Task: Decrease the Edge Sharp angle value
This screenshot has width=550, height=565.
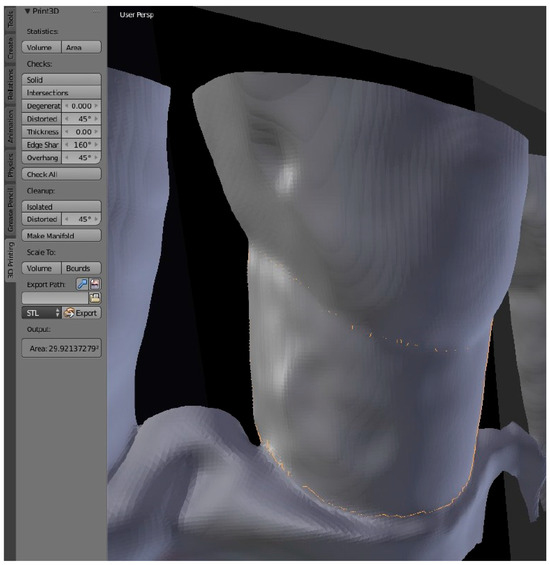Action: (66, 144)
